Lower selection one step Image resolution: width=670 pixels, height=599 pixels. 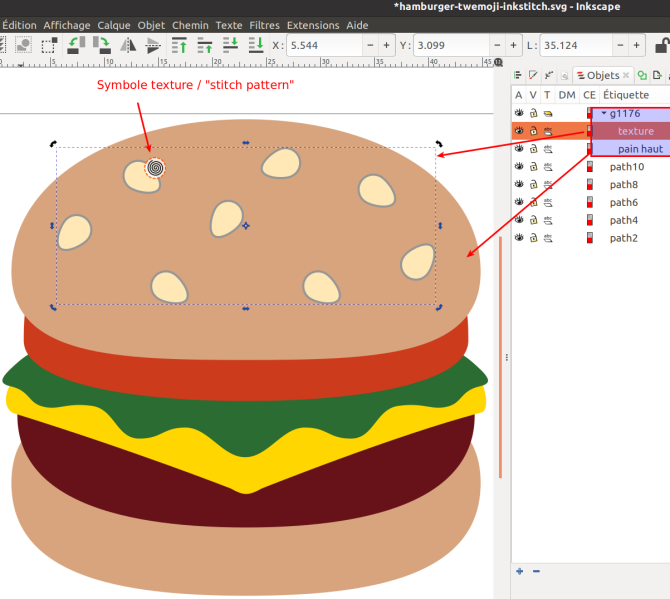(230, 45)
